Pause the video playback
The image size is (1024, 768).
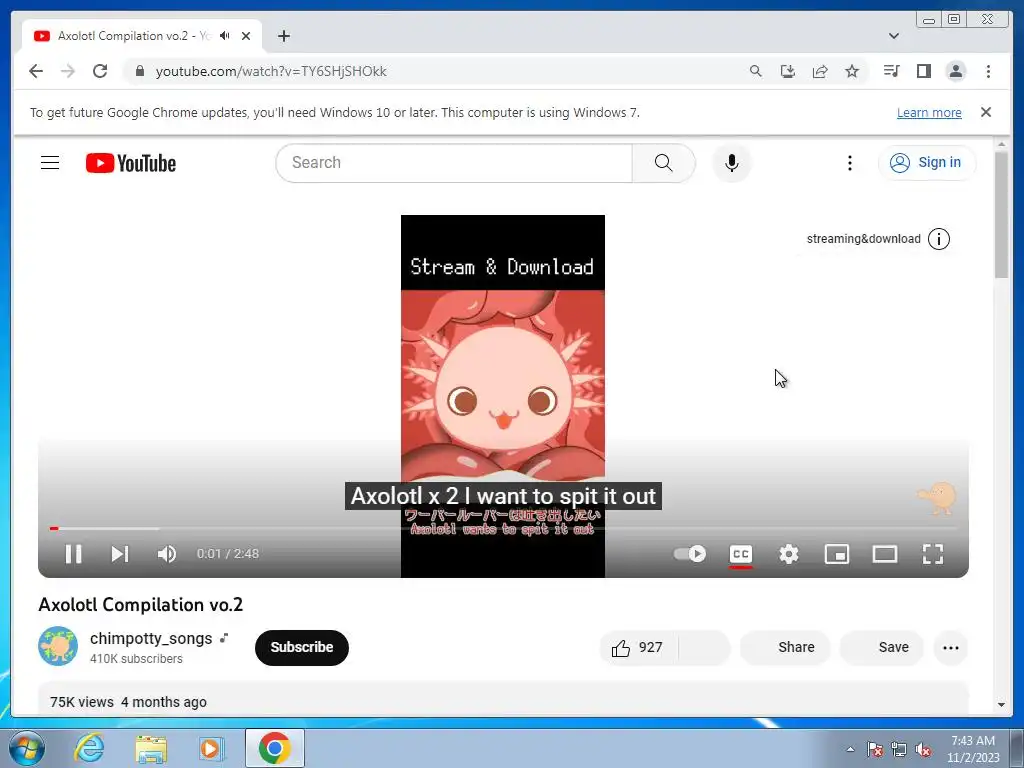(73, 554)
